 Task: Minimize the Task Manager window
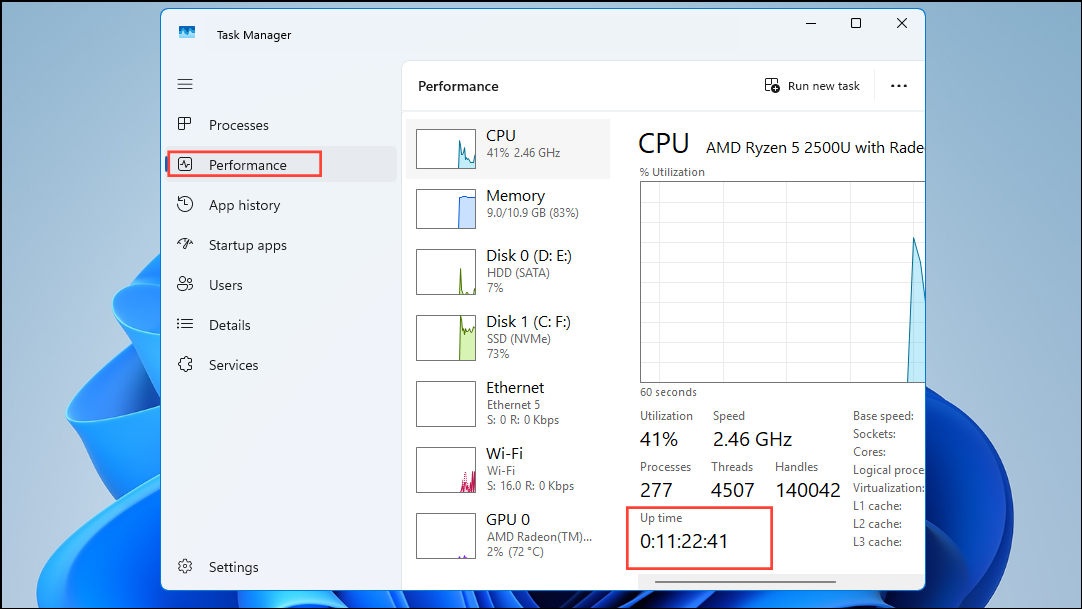(811, 23)
